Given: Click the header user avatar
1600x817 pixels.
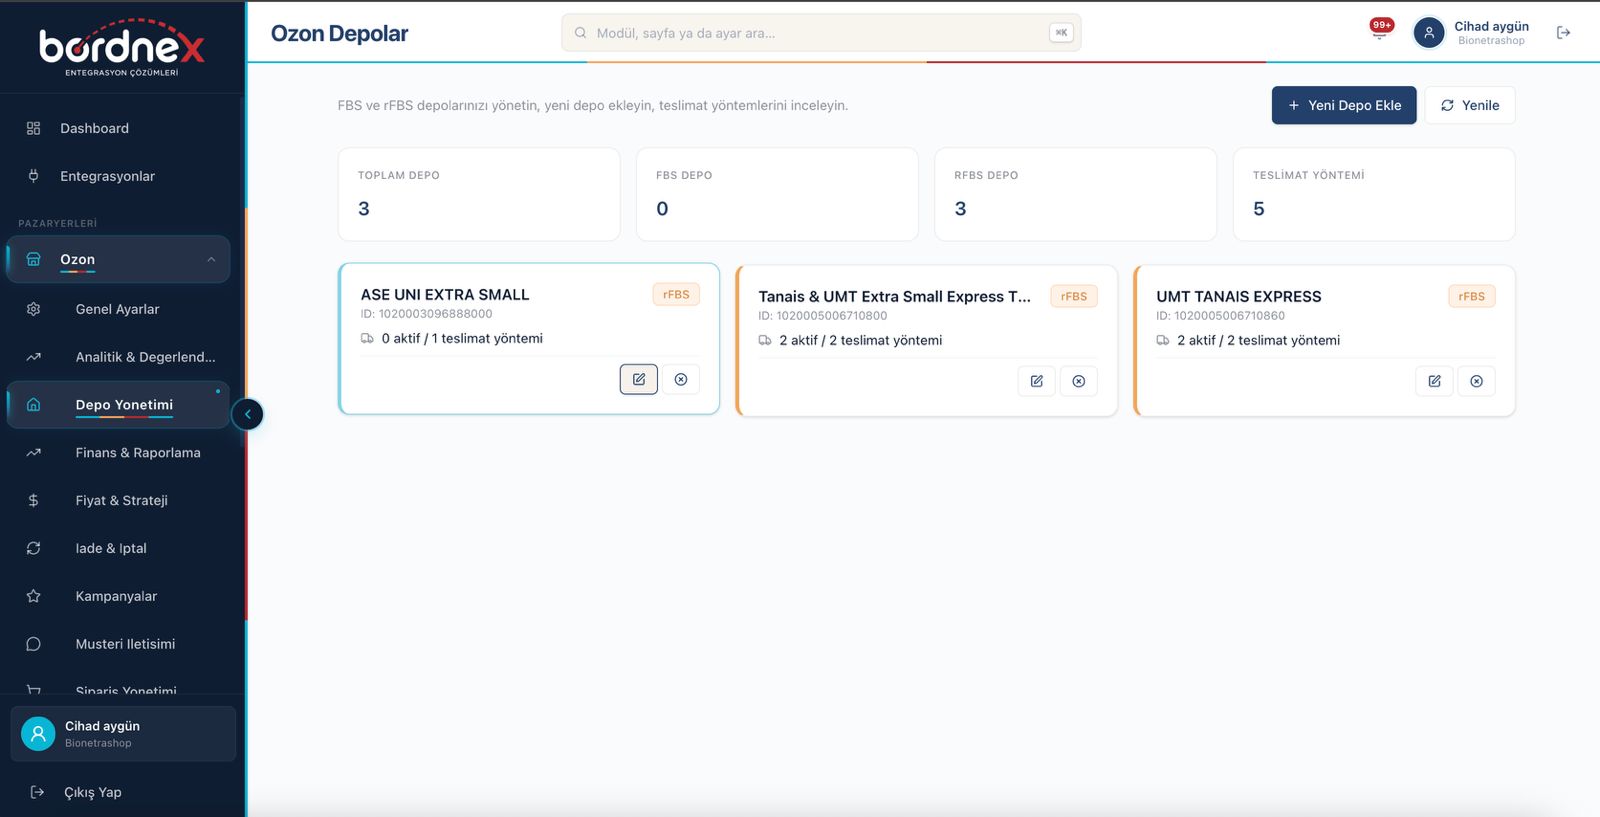Looking at the screenshot, I should point(1429,33).
